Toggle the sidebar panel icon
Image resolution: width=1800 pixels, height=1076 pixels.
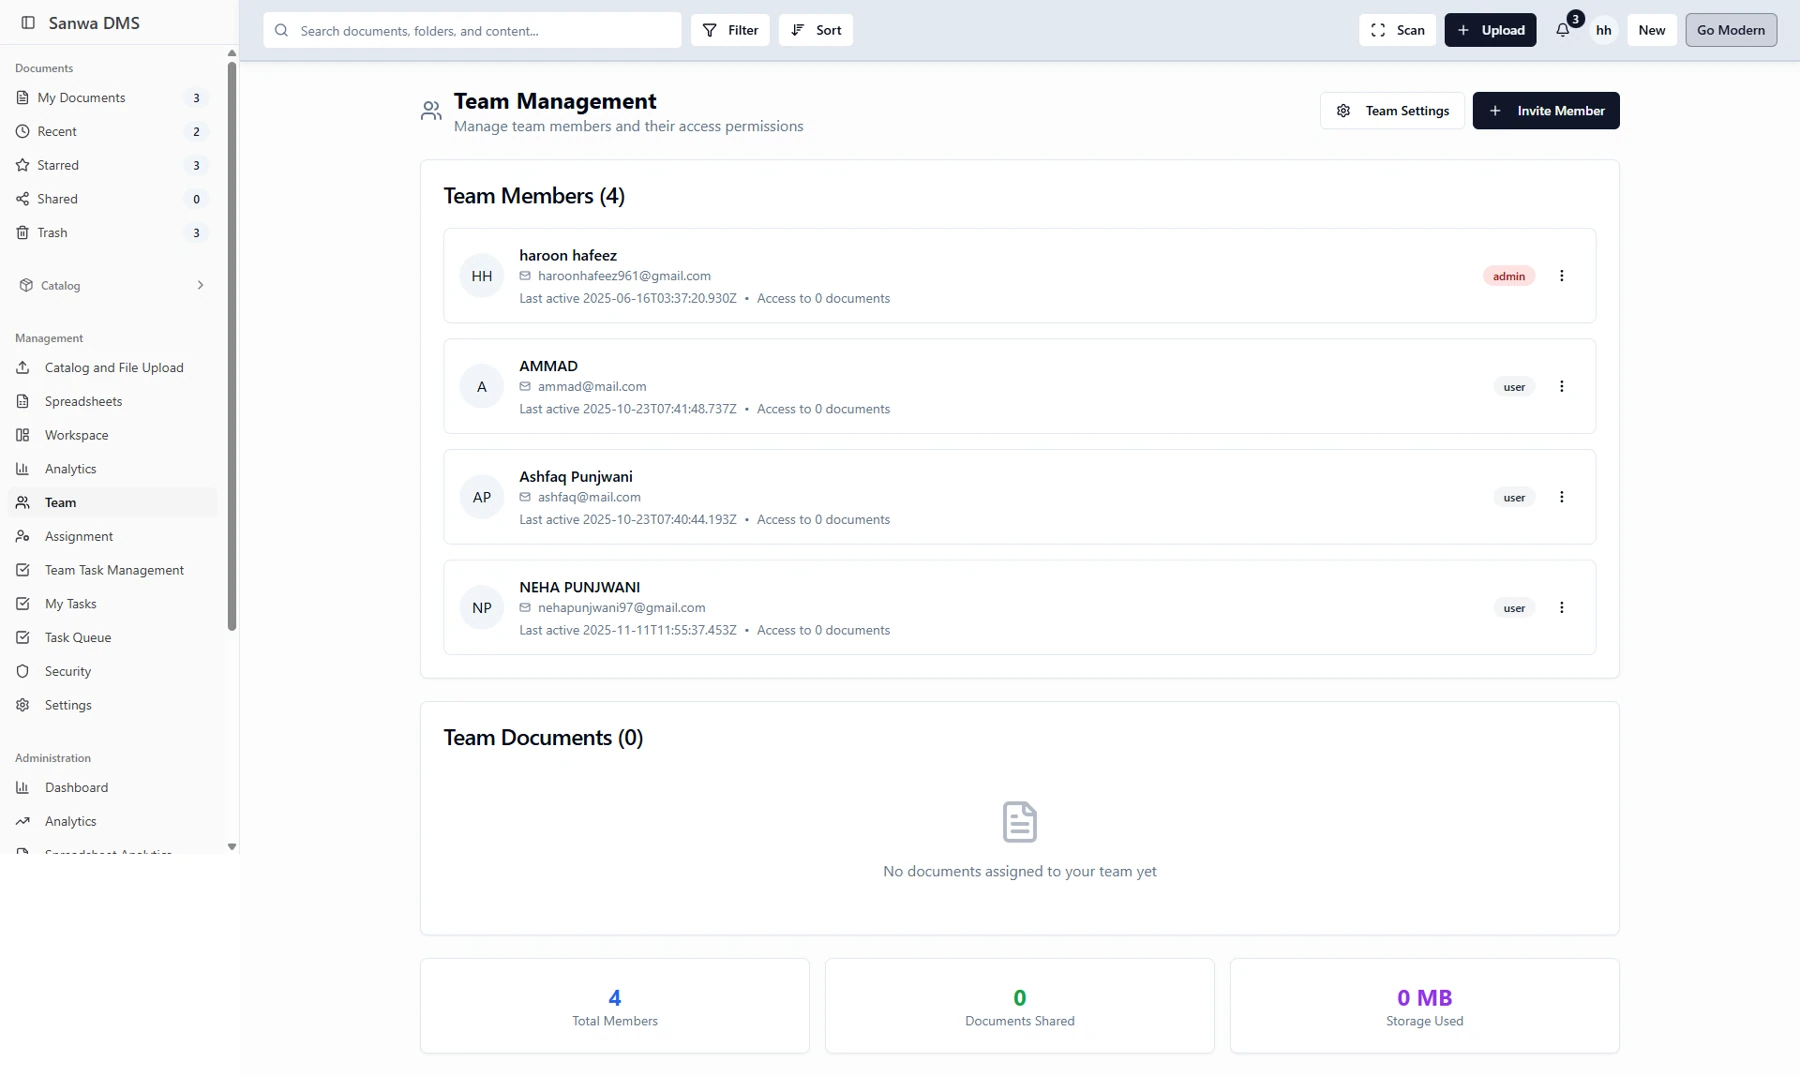[x=28, y=22]
